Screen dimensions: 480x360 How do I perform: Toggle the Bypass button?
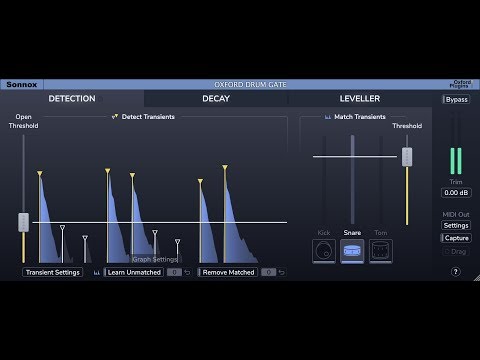pyautogui.click(x=456, y=99)
